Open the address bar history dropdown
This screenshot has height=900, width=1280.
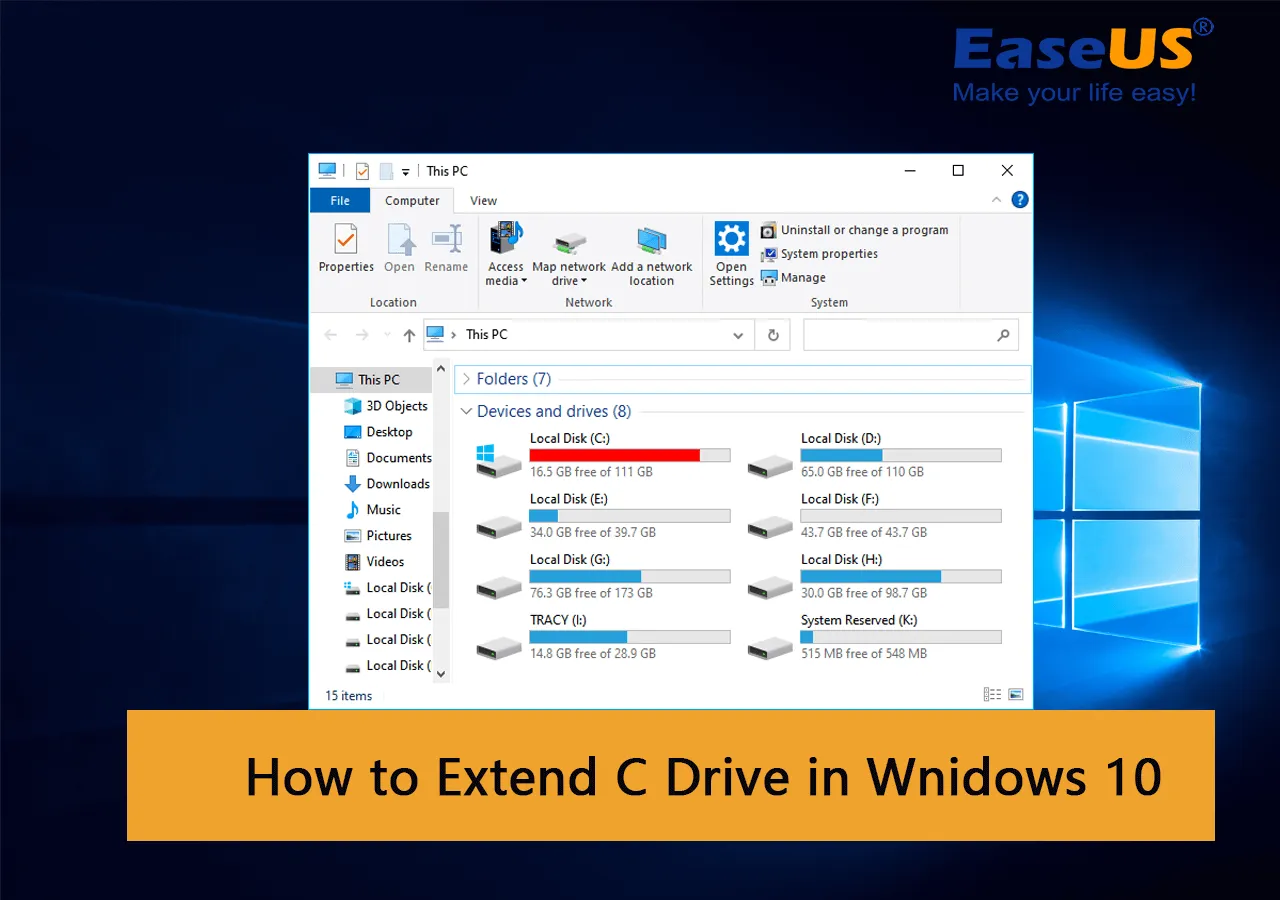739,335
